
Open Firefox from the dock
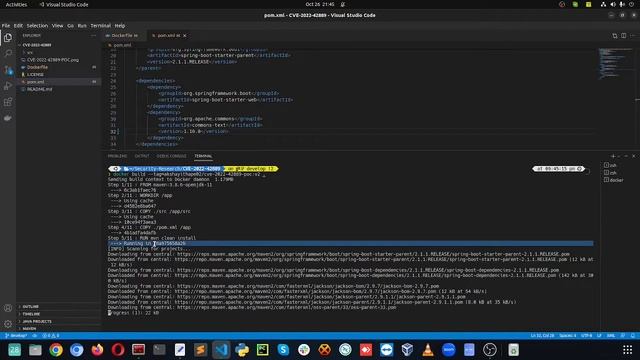(x=97, y=350)
